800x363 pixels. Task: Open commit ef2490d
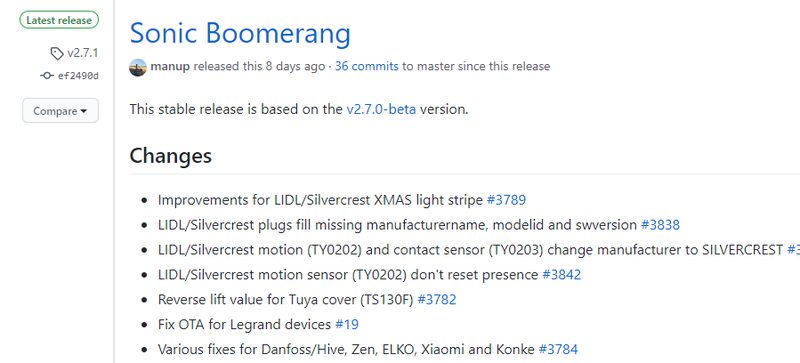(x=78, y=76)
